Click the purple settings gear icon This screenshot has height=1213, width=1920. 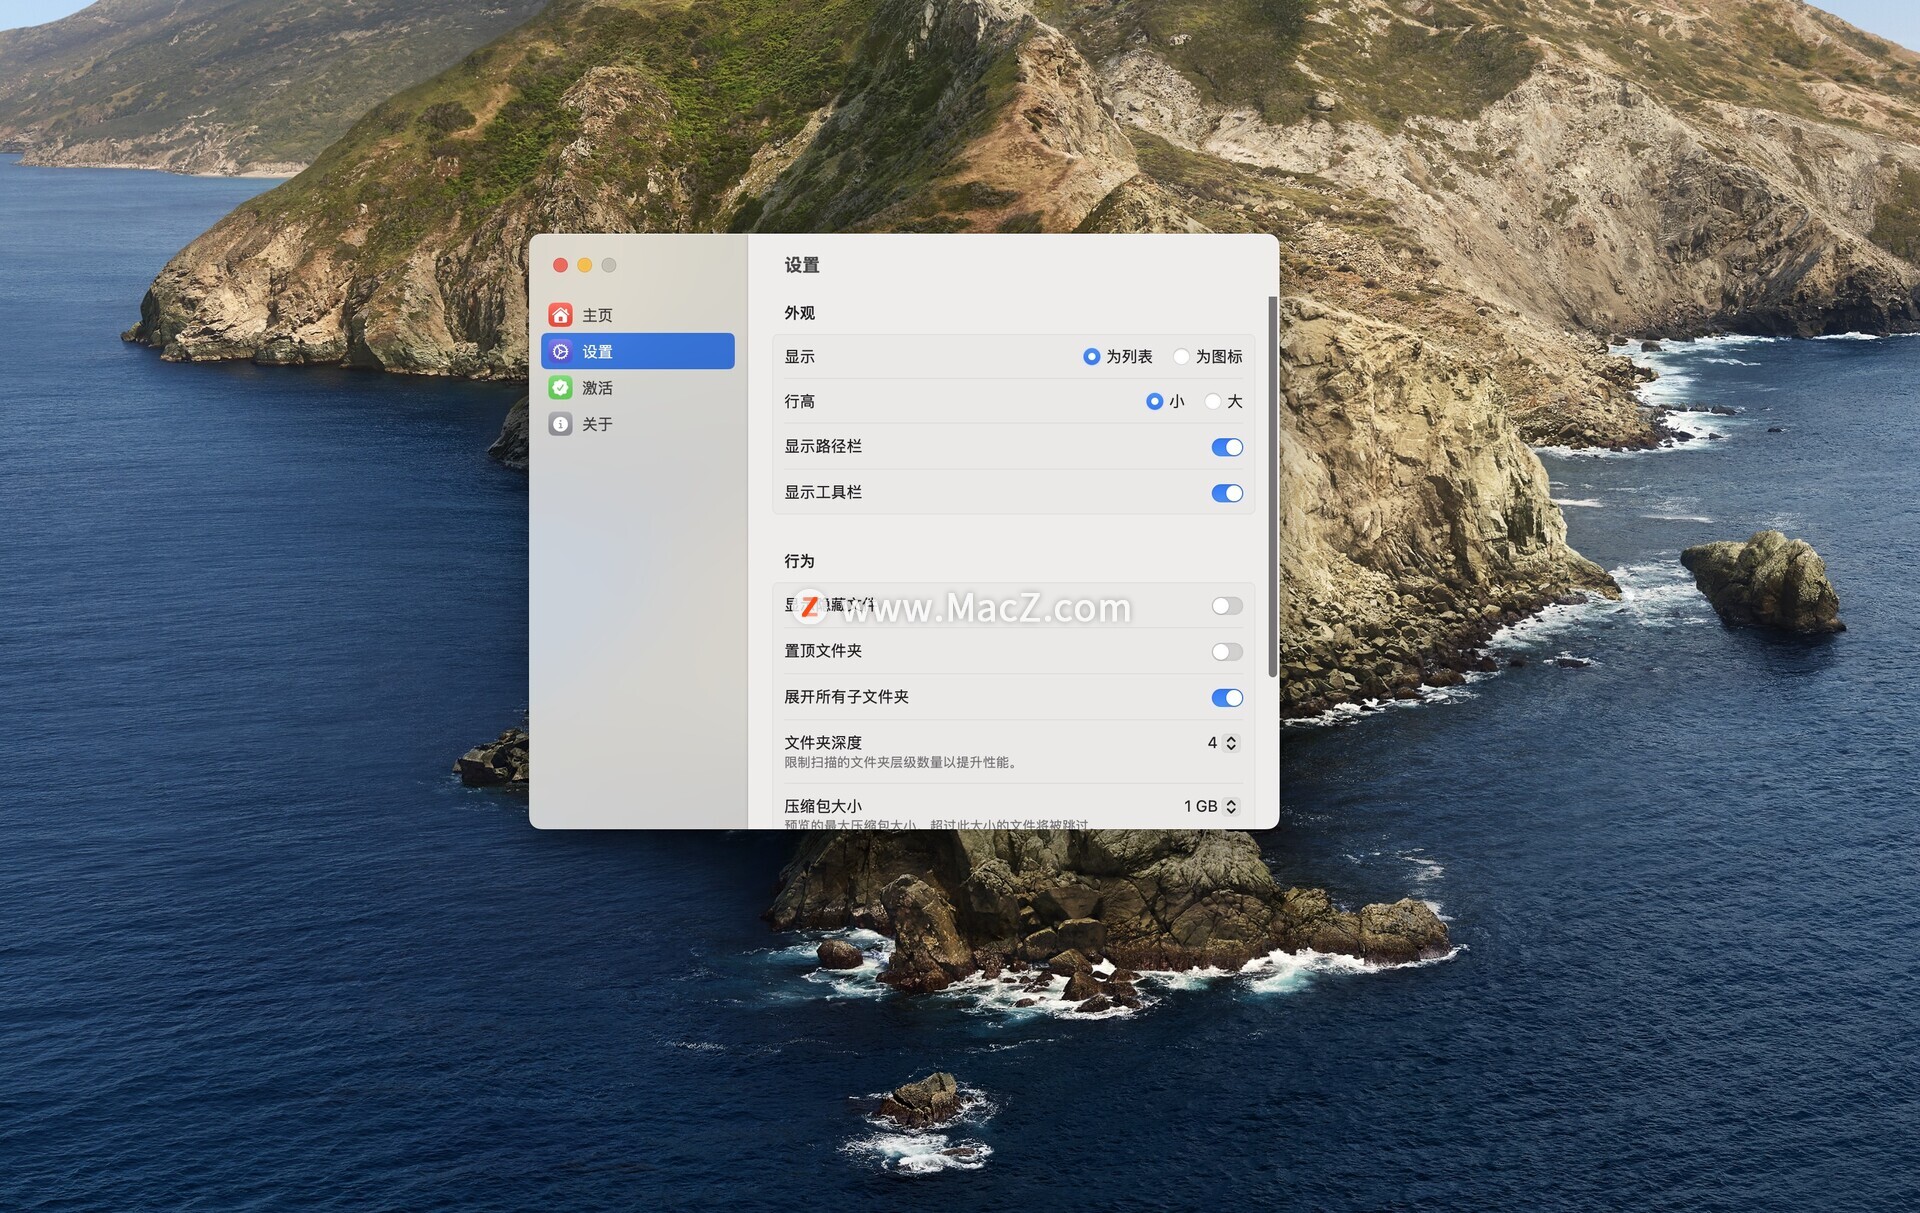[560, 352]
